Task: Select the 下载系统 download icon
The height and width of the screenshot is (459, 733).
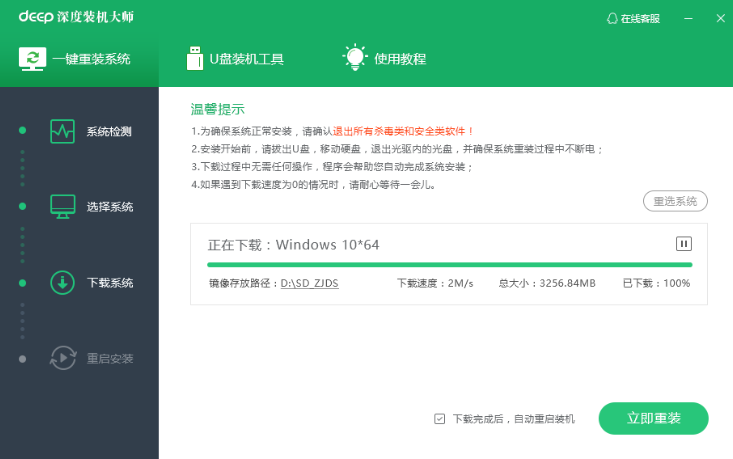Action: [62, 283]
